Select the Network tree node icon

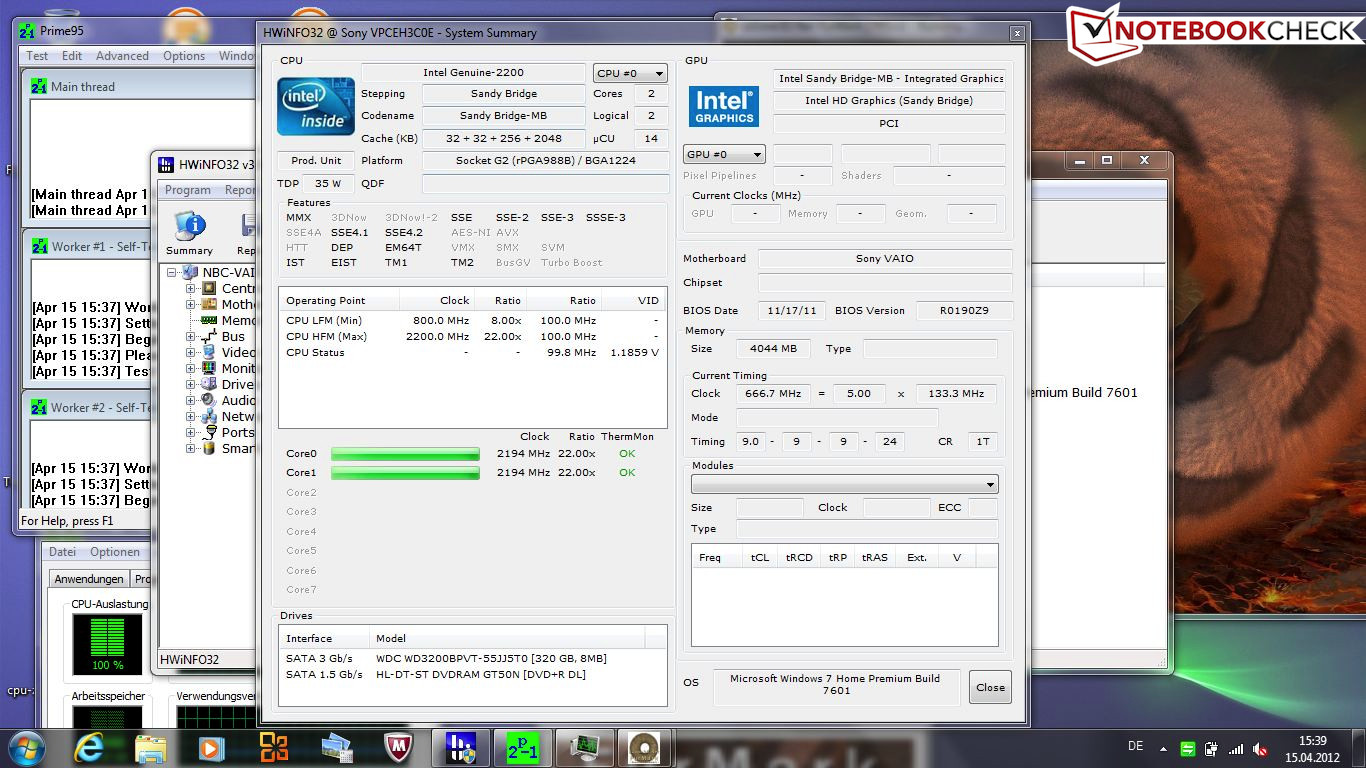pos(209,416)
